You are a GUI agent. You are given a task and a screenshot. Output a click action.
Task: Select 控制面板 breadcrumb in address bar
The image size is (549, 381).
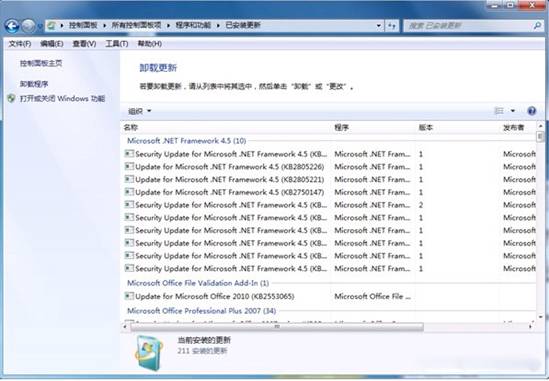click(x=83, y=25)
